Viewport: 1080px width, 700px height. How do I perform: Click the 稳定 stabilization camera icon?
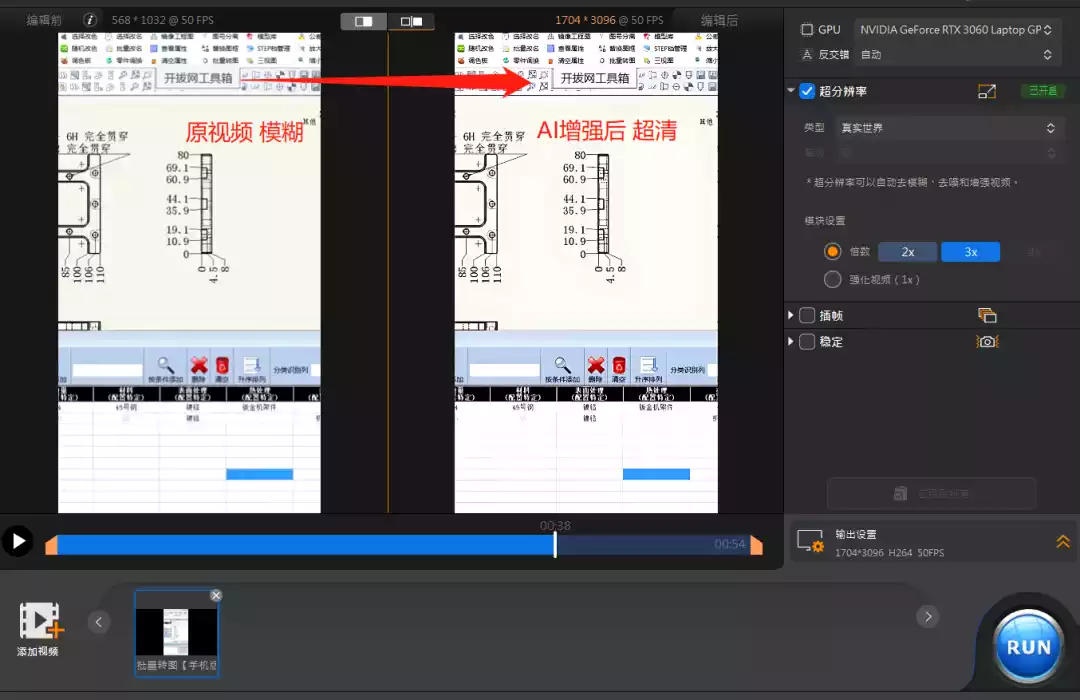tap(987, 342)
